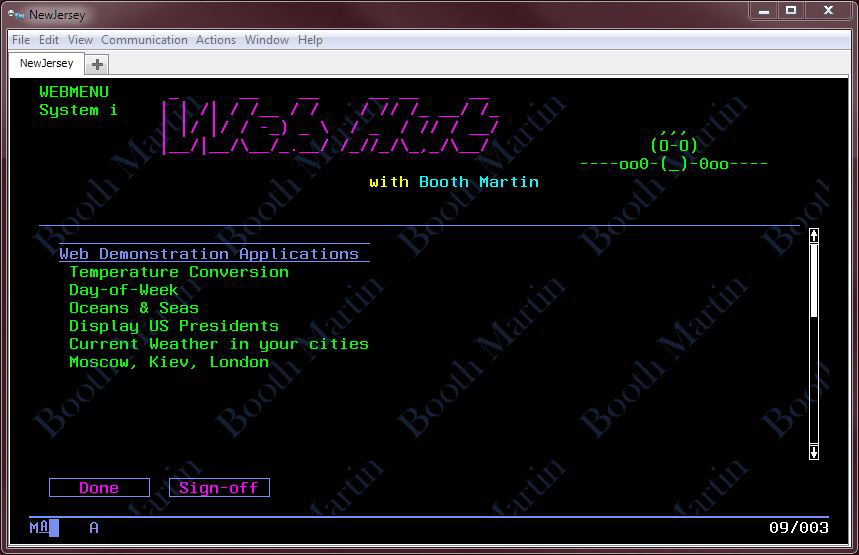
Task: Select Moscow, Kiev, London option
Action: [x=169, y=362]
